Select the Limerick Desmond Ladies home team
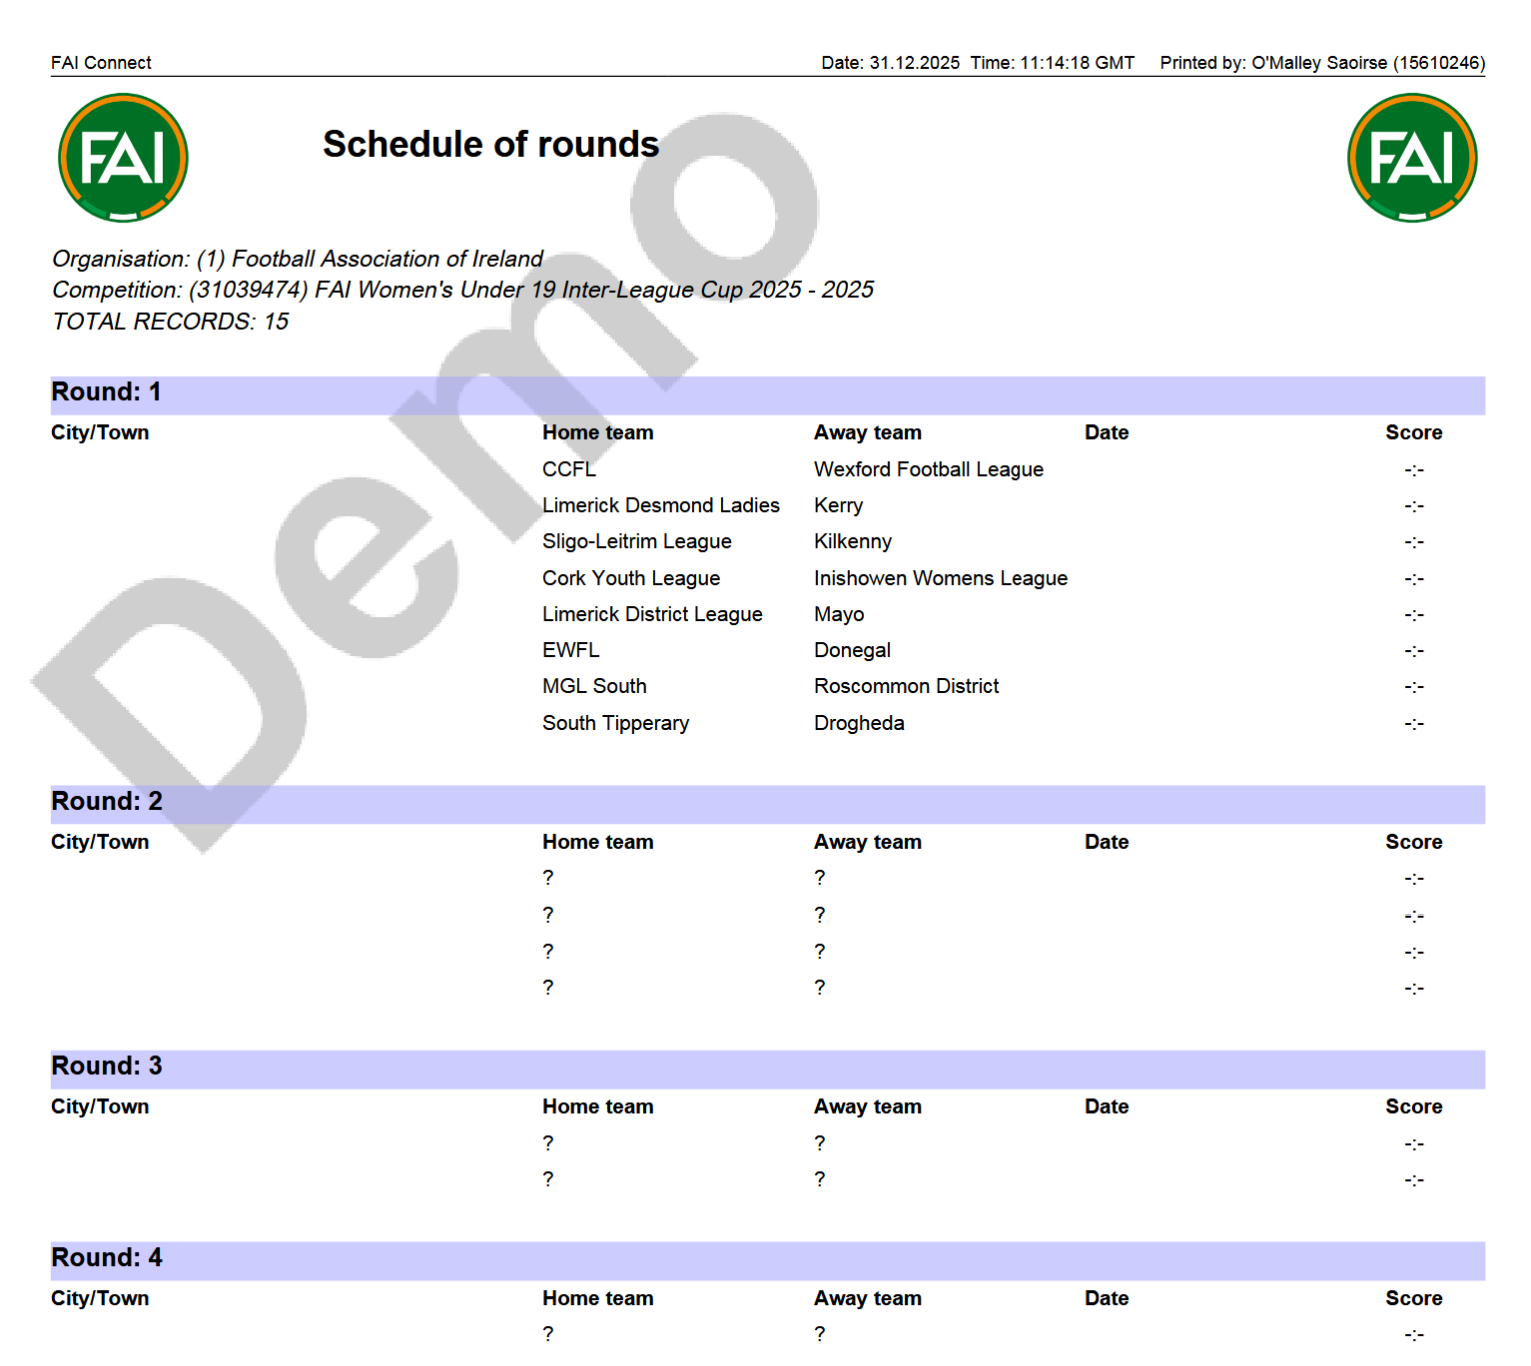 (660, 505)
